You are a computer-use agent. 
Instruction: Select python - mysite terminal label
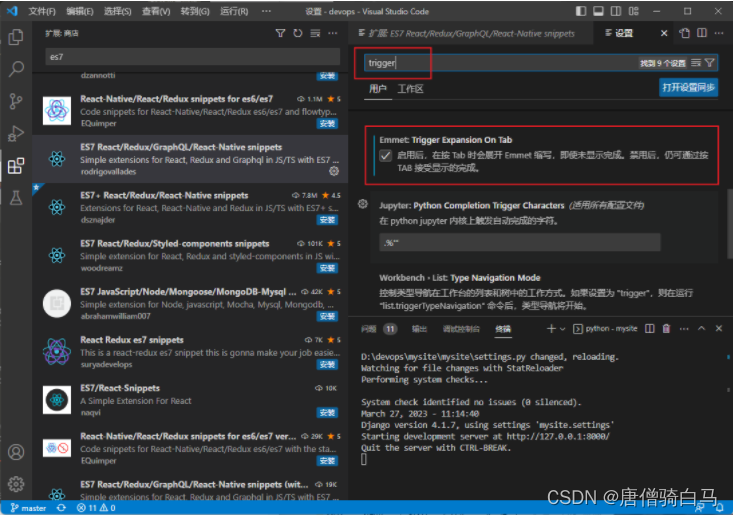coord(605,329)
